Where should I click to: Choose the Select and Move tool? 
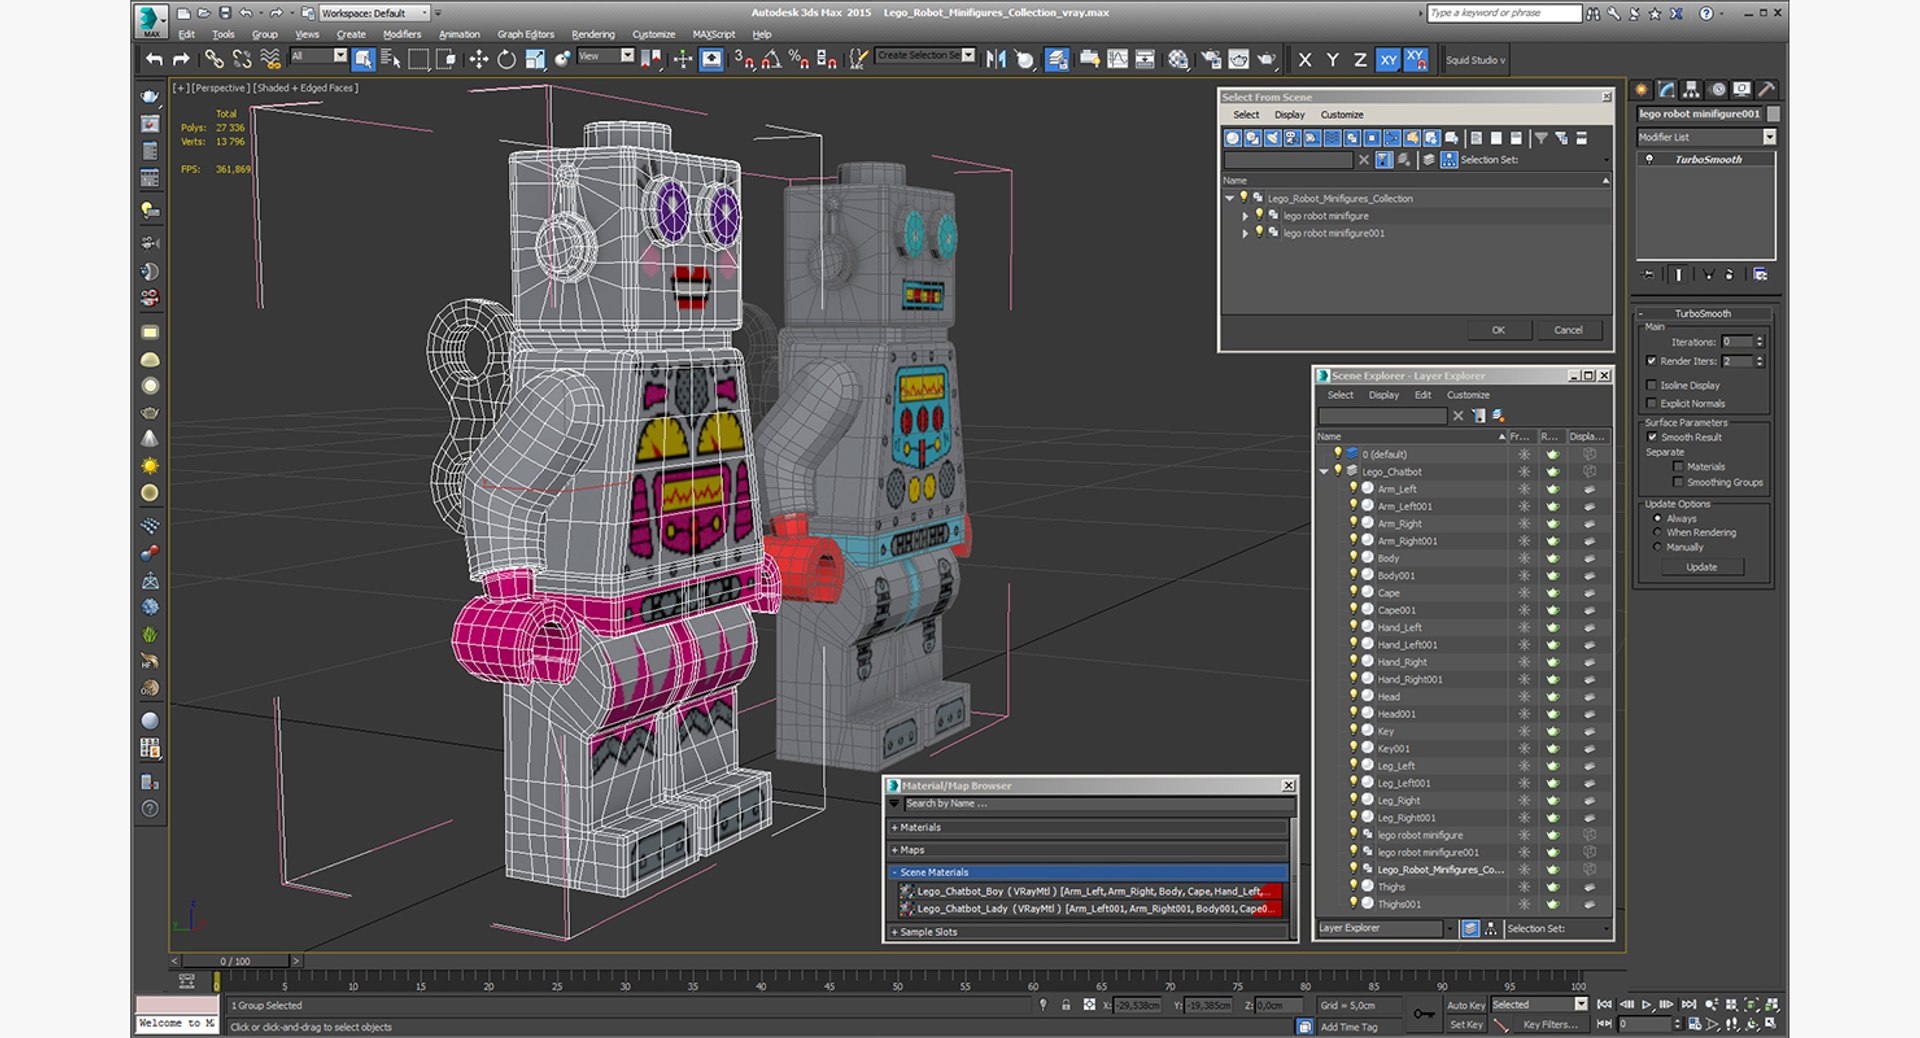click(479, 60)
